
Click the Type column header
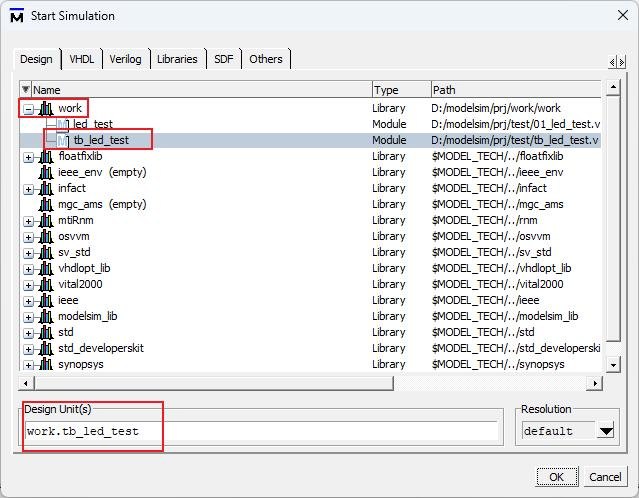pyautogui.click(x=401, y=90)
